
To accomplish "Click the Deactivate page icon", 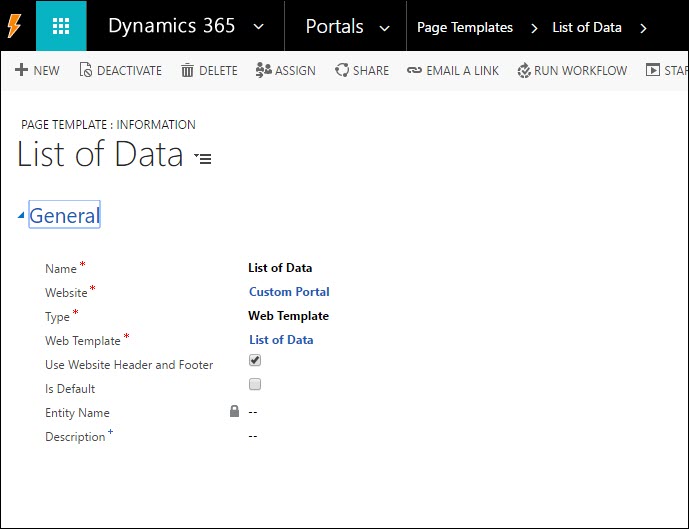I will tap(85, 70).
